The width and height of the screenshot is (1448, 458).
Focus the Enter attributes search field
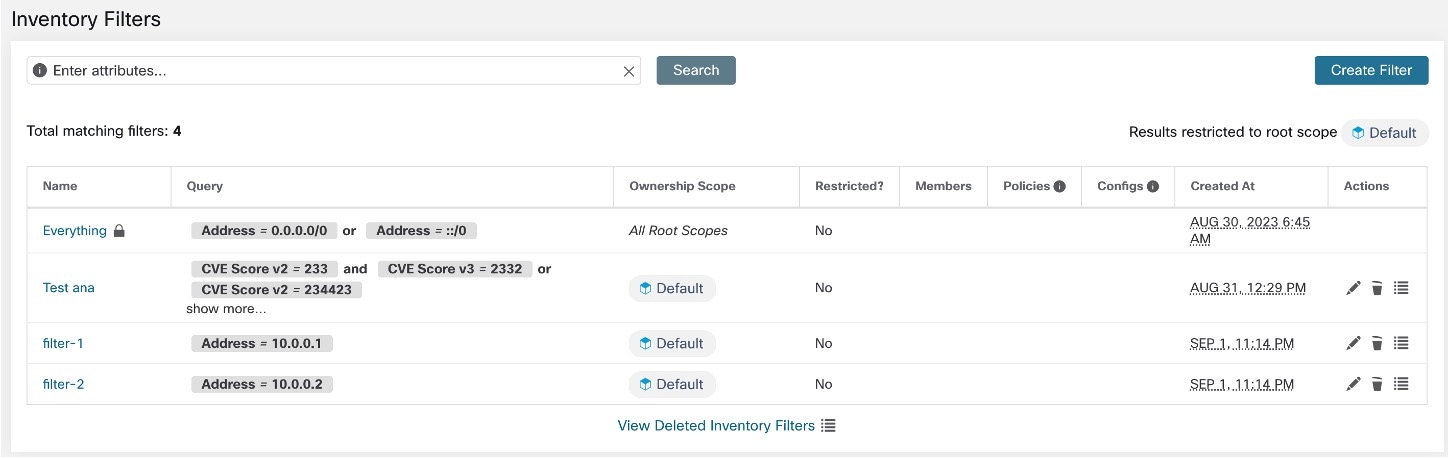point(333,71)
